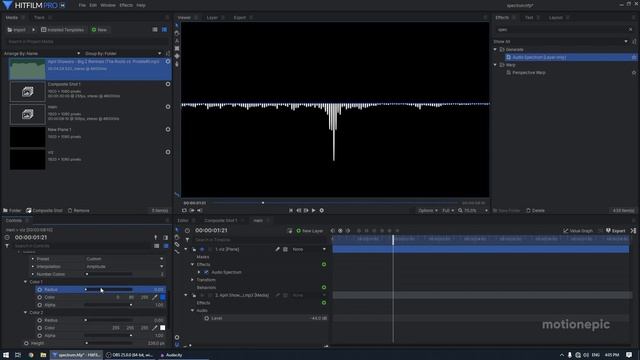Collapse the Color 2 group
The width and height of the screenshot is (640, 360).
click(x=26, y=313)
